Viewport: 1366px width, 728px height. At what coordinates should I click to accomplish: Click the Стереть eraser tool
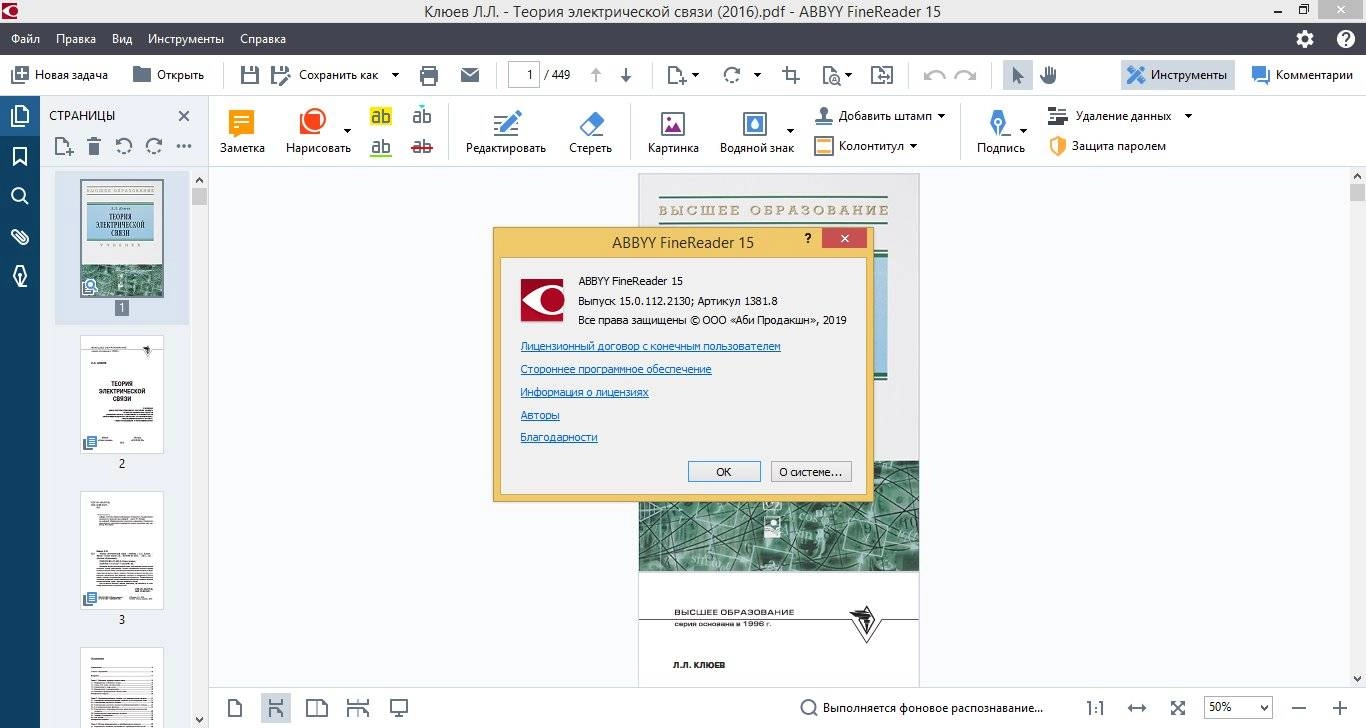[x=591, y=132]
